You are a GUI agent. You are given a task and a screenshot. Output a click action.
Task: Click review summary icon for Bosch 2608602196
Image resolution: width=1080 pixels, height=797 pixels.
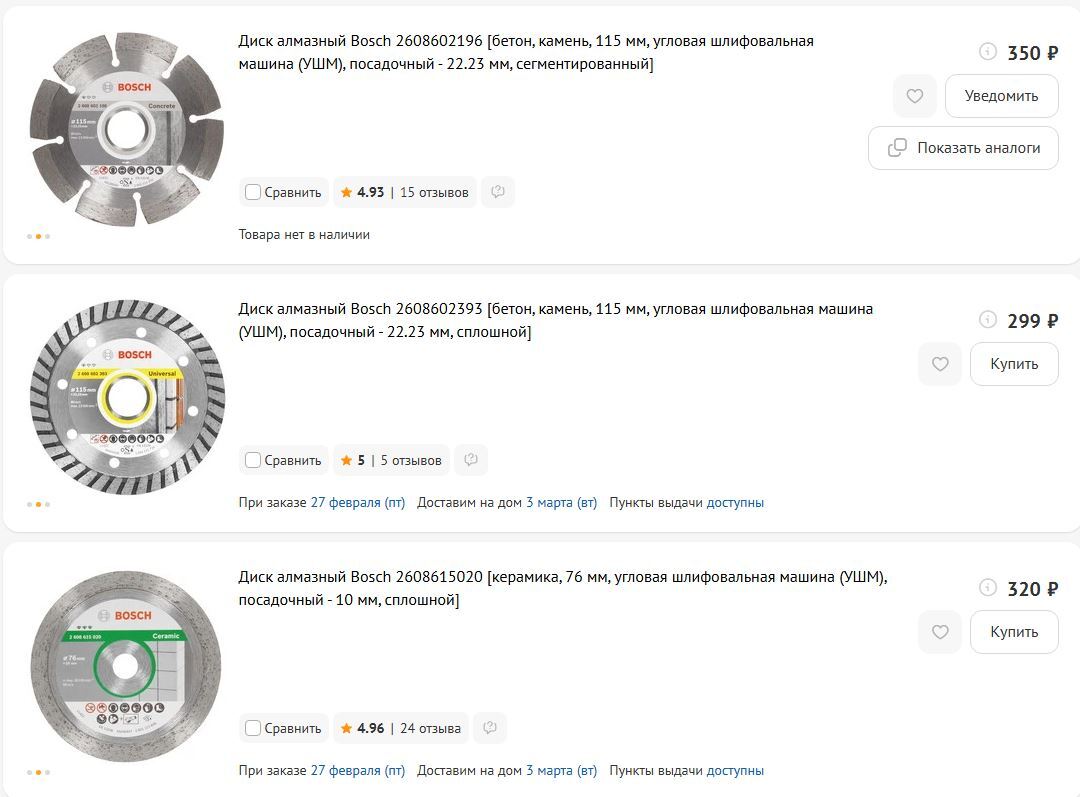498,192
